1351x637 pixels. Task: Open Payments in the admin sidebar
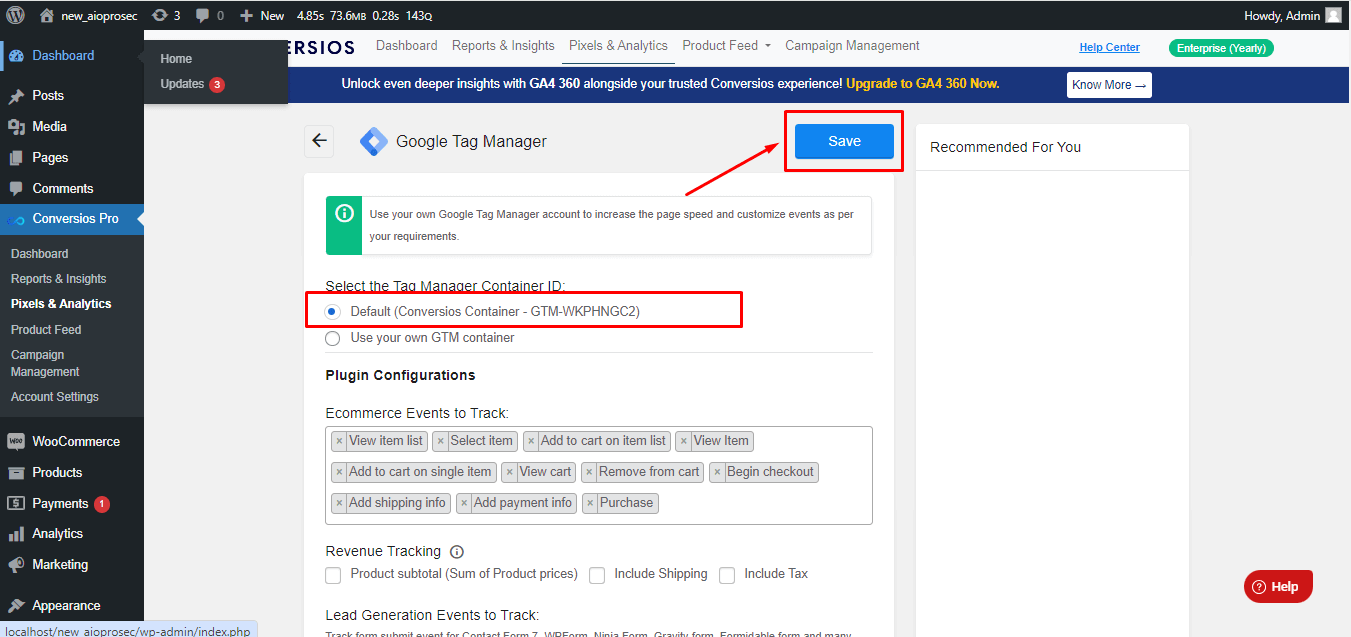point(72,504)
